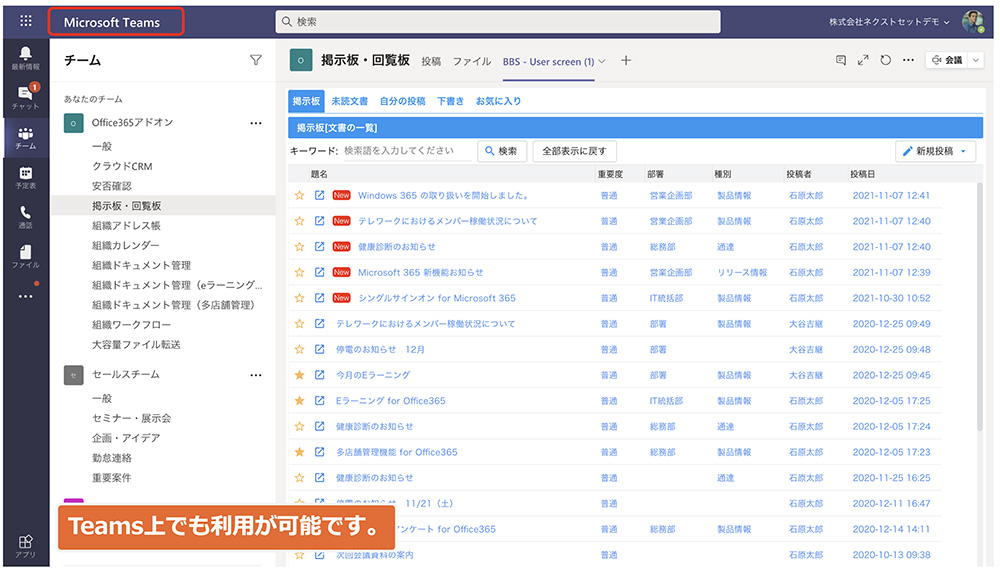This screenshot has width=1000, height=574.
Task: Expand BBS - User screen tab dropdown
Action: pyautogui.click(x=601, y=61)
